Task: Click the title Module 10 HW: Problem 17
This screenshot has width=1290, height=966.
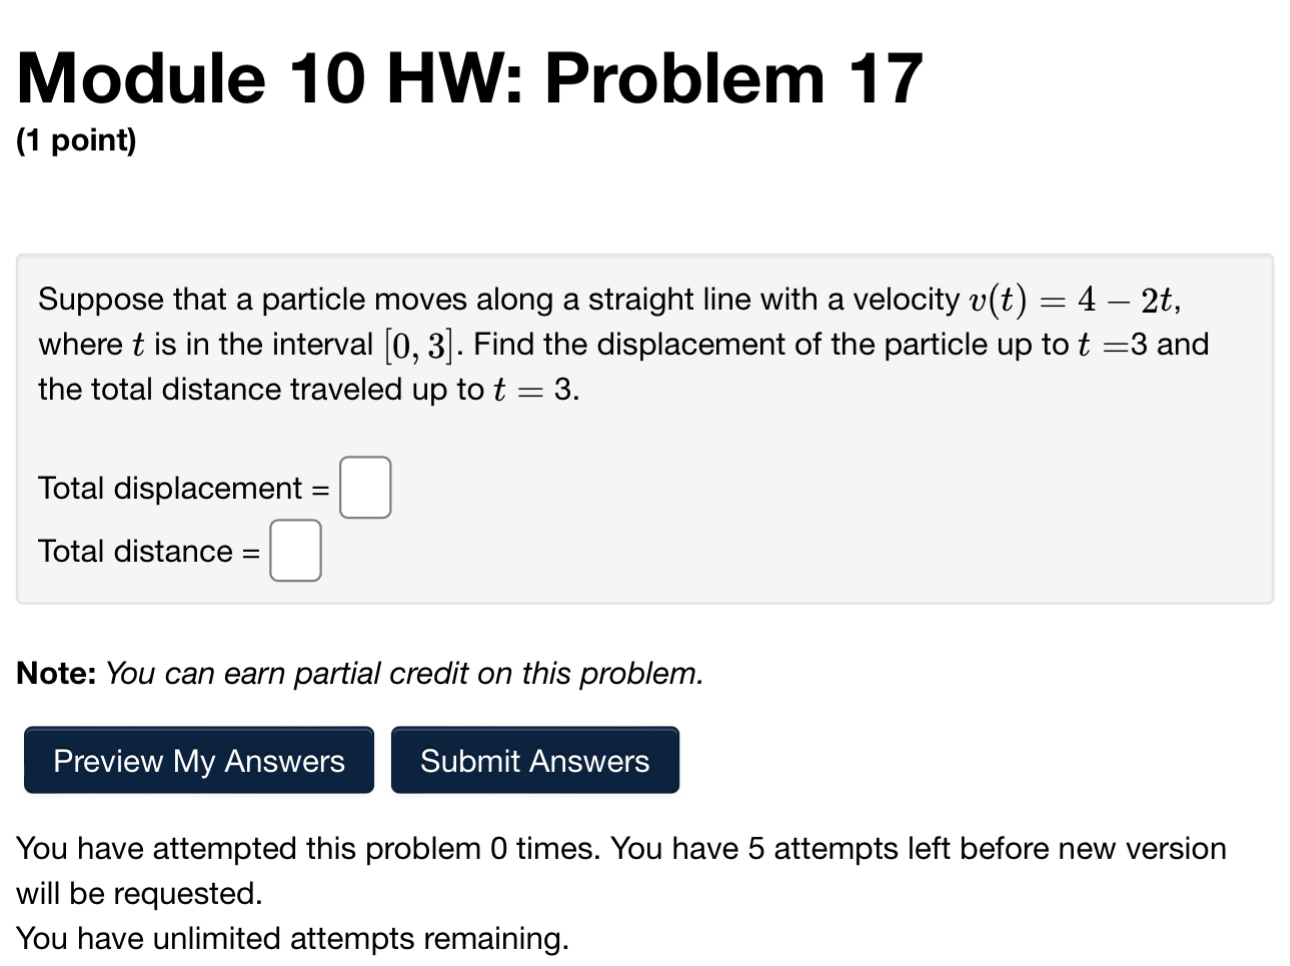Action: pyautogui.click(x=470, y=78)
